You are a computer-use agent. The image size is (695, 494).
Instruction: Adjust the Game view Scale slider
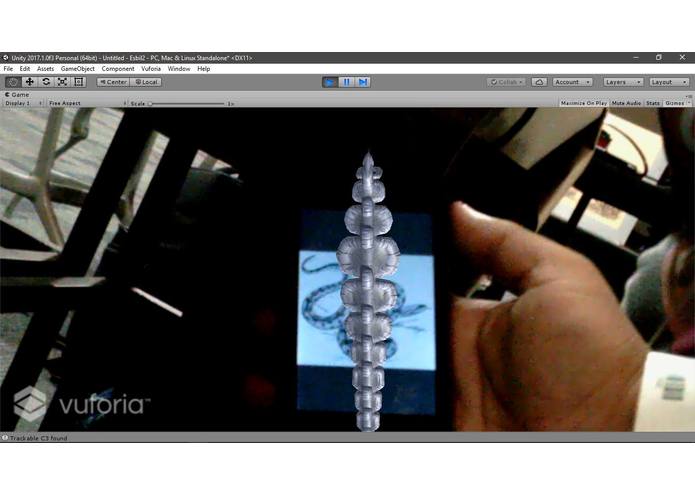(x=187, y=104)
